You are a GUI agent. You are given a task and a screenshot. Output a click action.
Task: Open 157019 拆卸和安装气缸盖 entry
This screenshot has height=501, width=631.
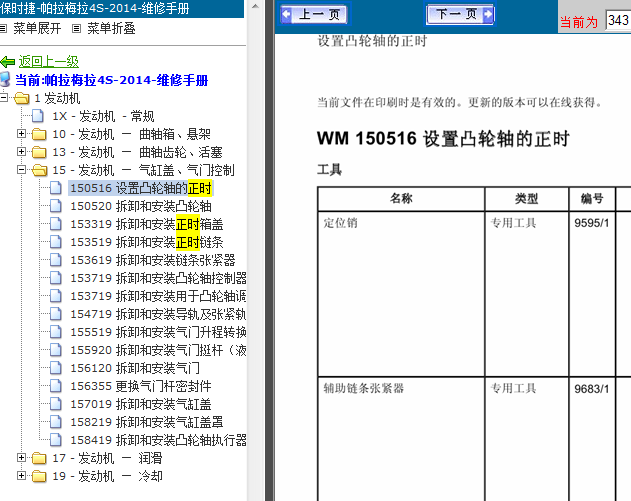click(141, 404)
